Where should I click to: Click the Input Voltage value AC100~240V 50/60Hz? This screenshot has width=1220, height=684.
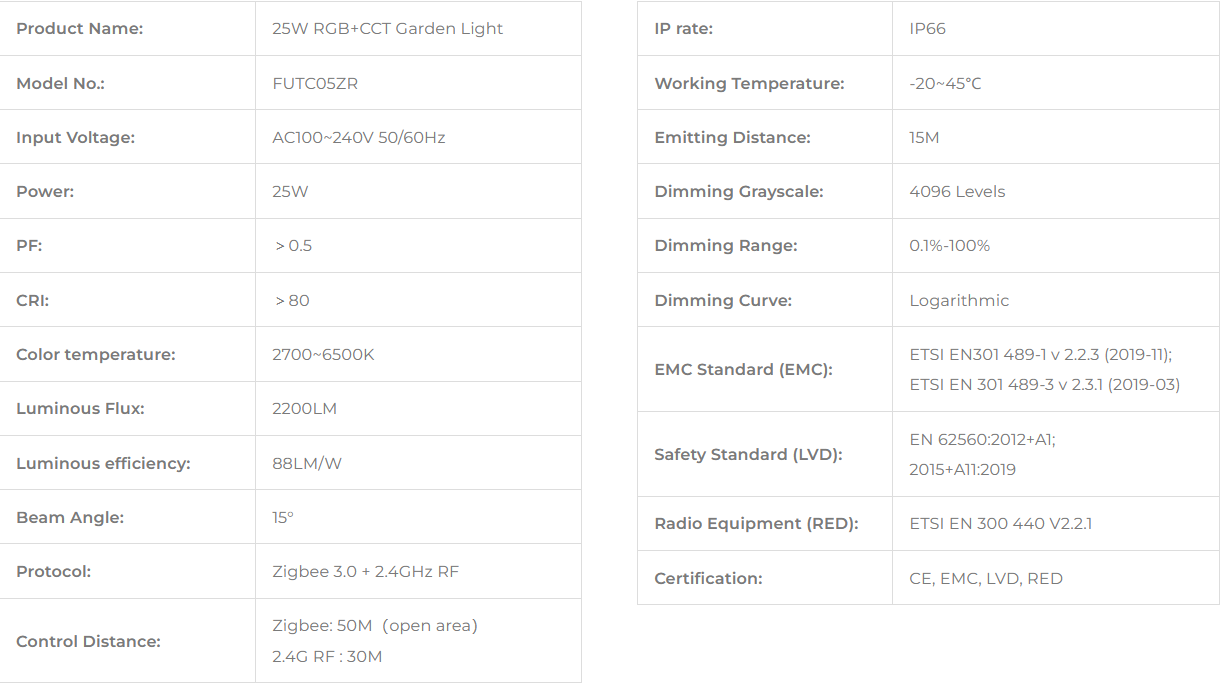[358, 137]
